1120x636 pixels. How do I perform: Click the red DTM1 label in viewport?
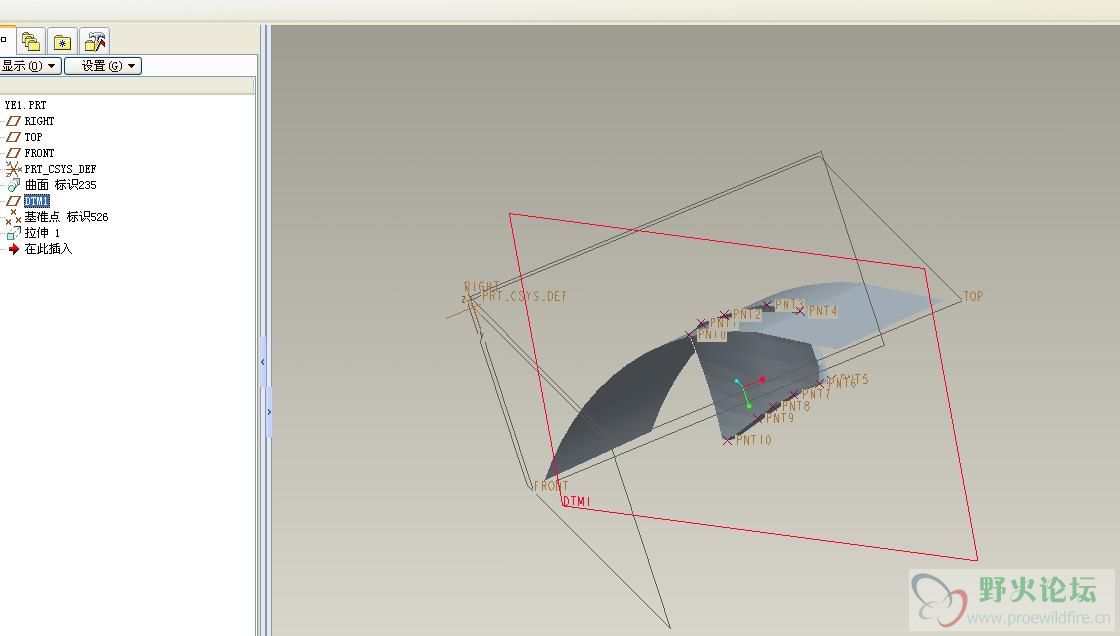coord(577,502)
